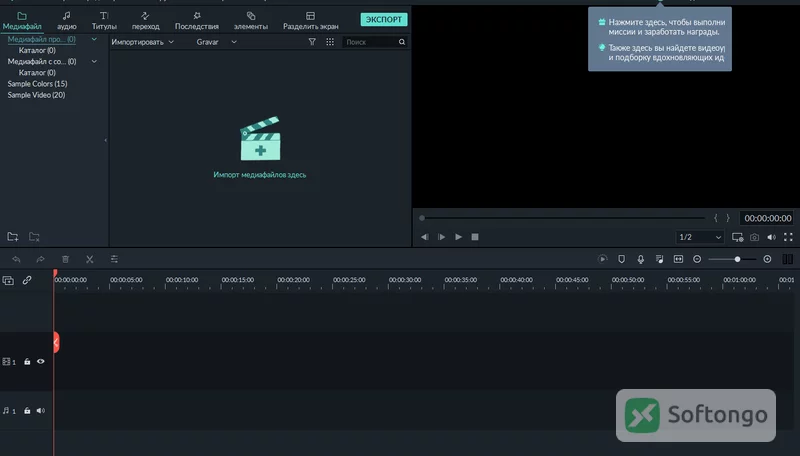Select Медиафайл с со... (0) item
Screen dimensions: 800x456
coord(42,62)
